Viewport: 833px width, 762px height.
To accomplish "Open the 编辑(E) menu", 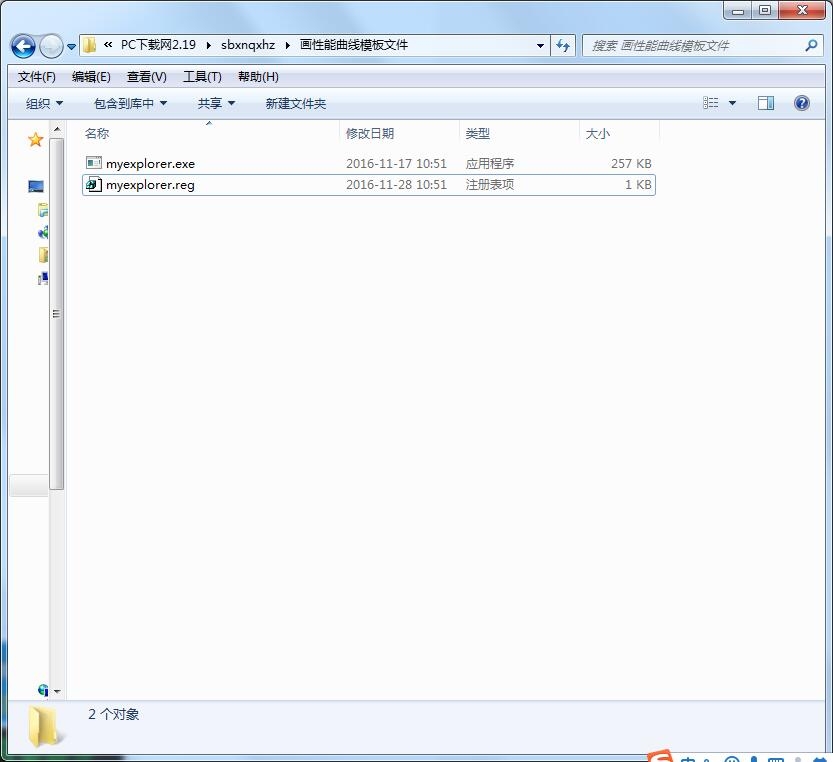I will point(91,77).
